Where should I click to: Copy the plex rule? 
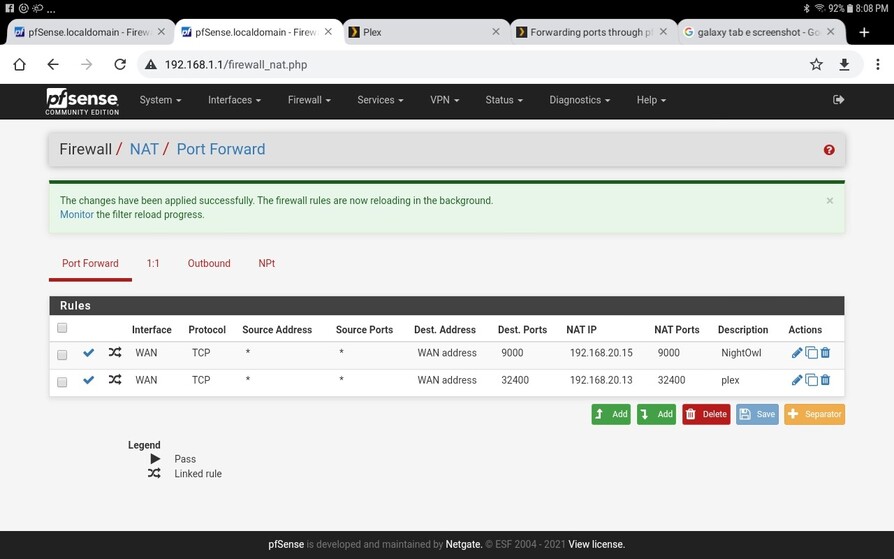(811, 380)
